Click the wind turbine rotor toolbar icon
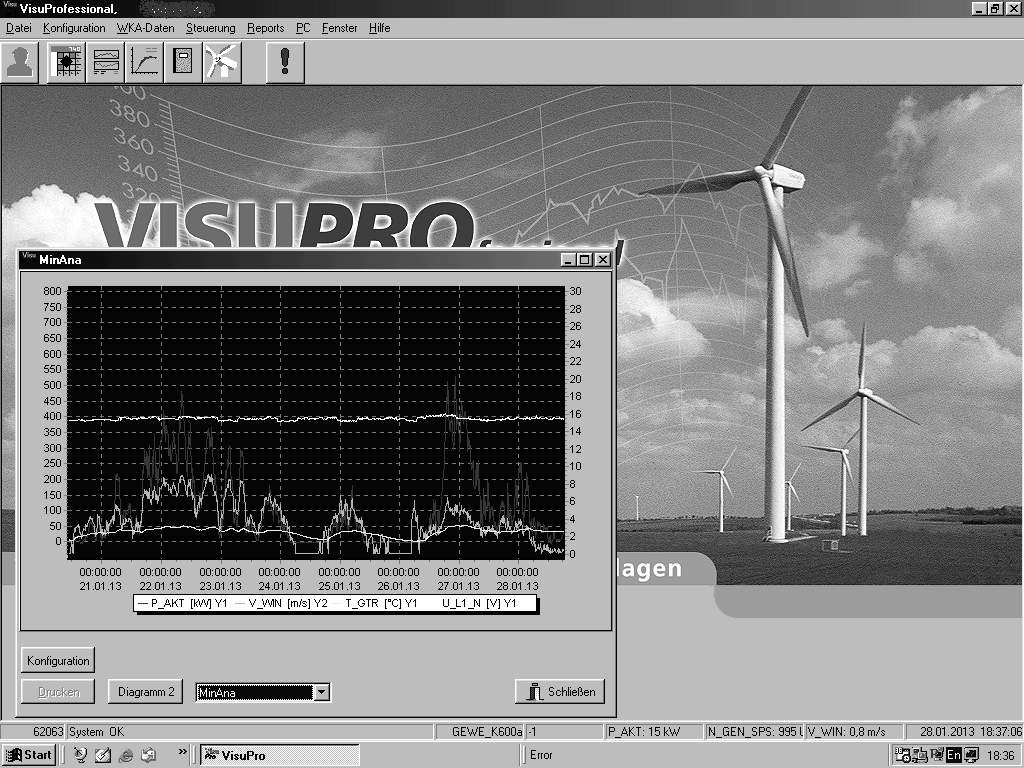The height and width of the screenshot is (768, 1024). (x=223, y=63)
